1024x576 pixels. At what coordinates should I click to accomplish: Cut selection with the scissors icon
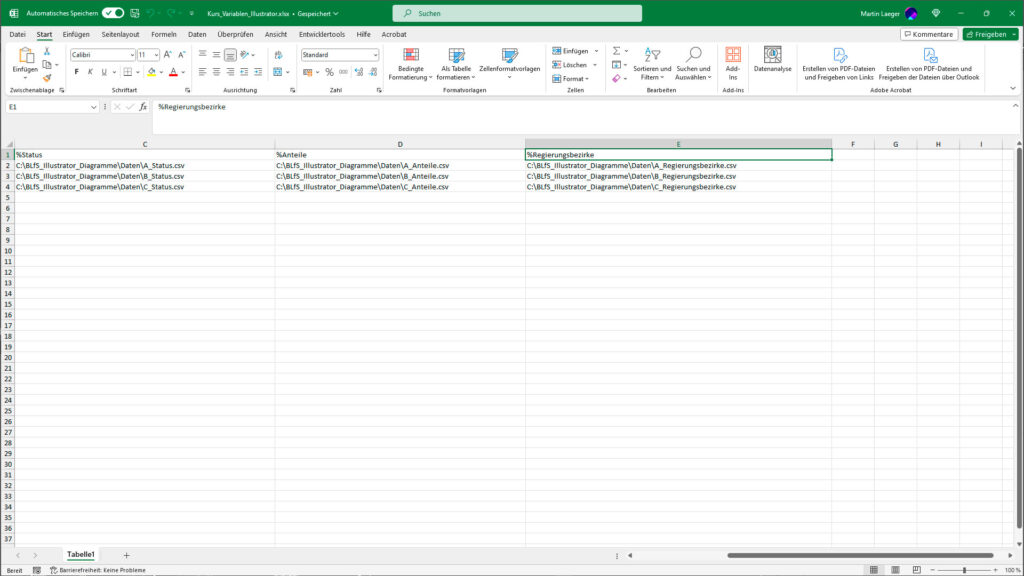pyautogui.click(x=46, y=51)
